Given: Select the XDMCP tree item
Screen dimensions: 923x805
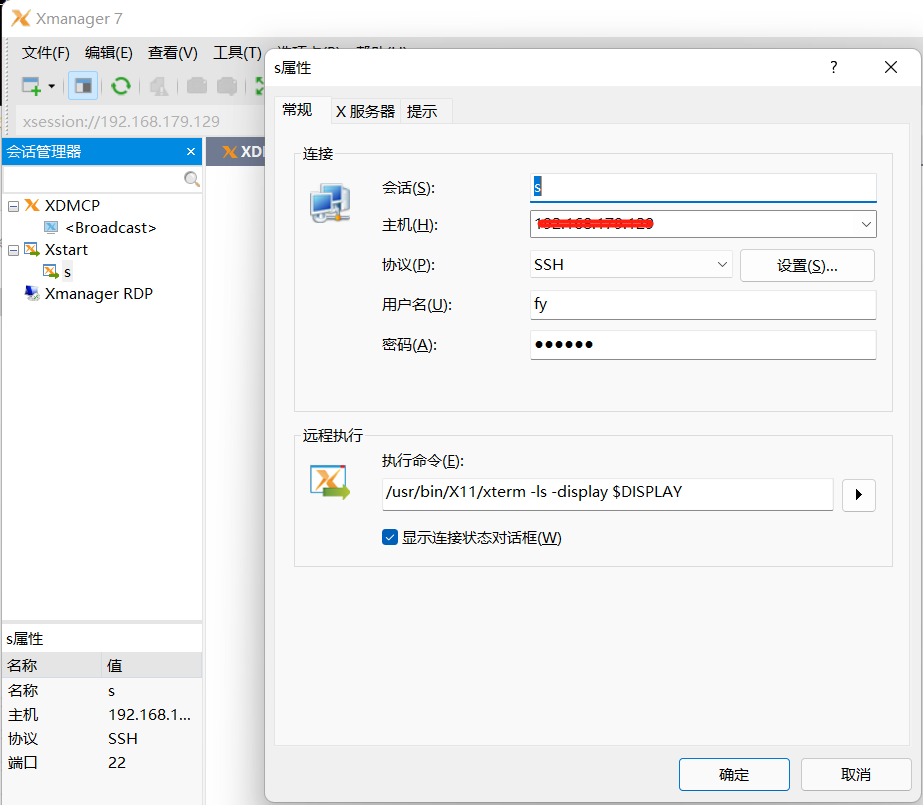Looking at the screenshot, I should 72,205.
